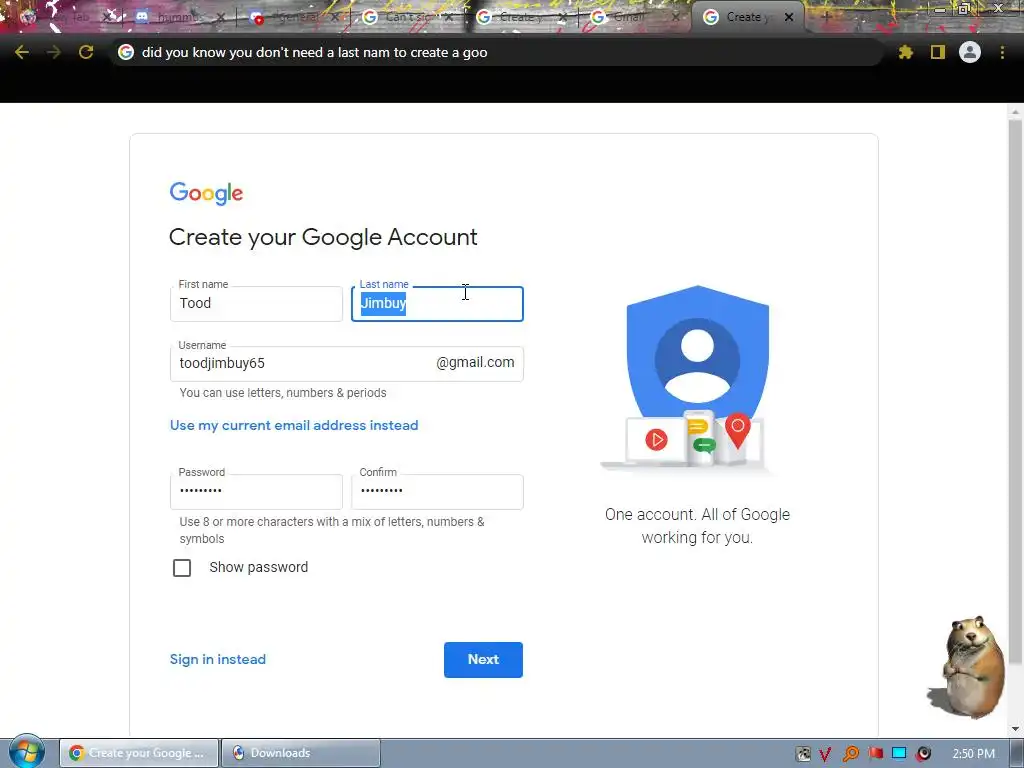Click the scrollbar up arrow
This screenshot has height=768, width=1024.
pos(1015,112)
